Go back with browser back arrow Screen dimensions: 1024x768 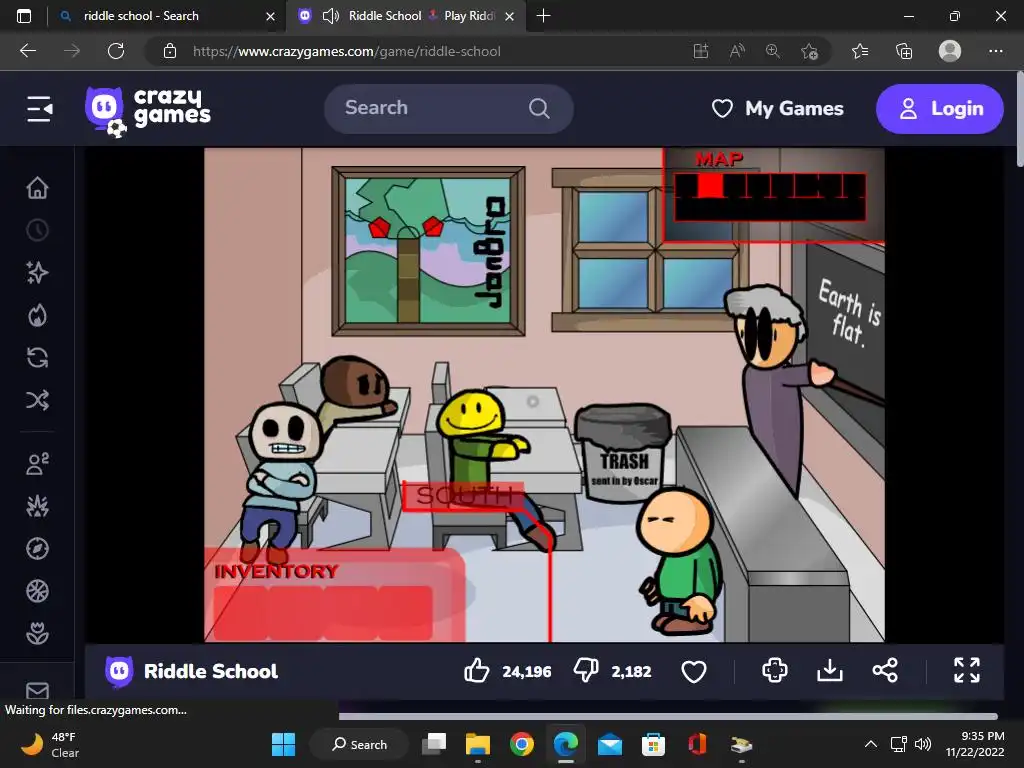(x=28, y=51)
